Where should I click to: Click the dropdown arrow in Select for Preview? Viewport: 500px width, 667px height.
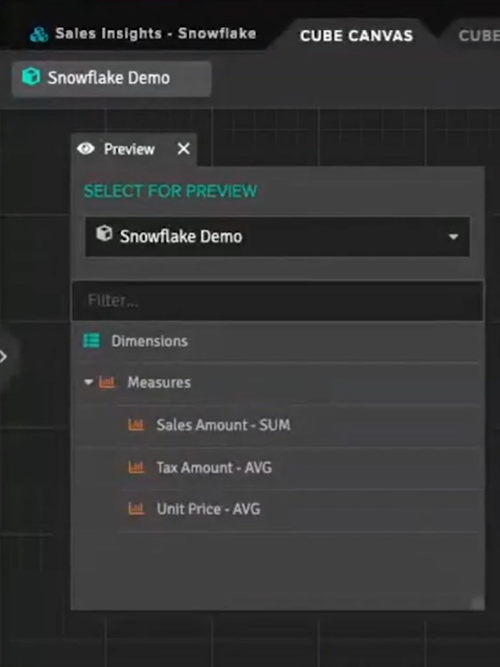point(453,237)
